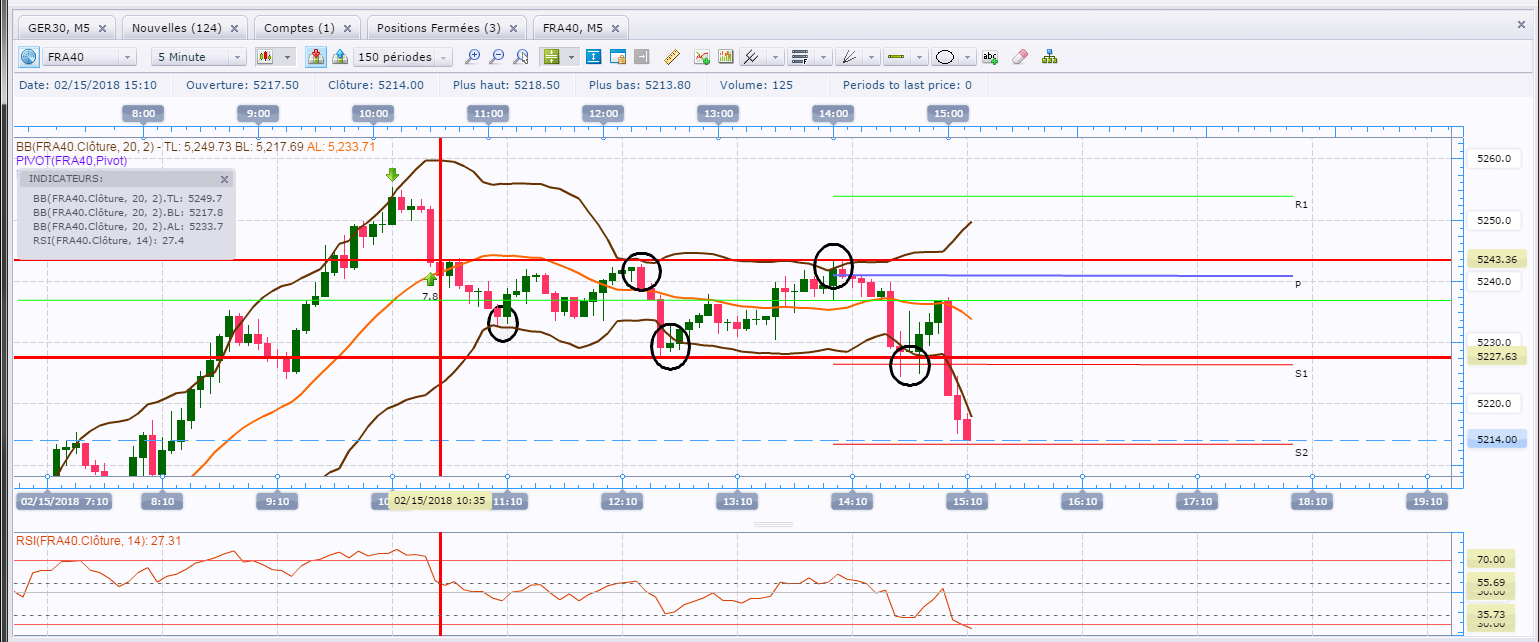Click the add indicator chart icon
This screenshot has width=1539, height=642.
point(702,57)
